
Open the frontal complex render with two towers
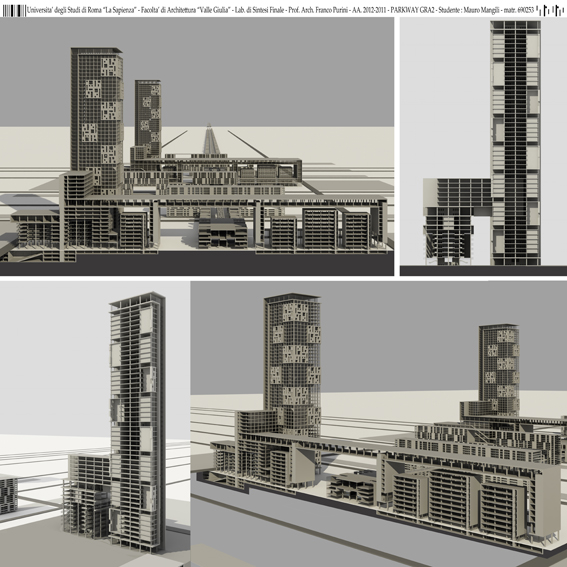coord(197,146)
